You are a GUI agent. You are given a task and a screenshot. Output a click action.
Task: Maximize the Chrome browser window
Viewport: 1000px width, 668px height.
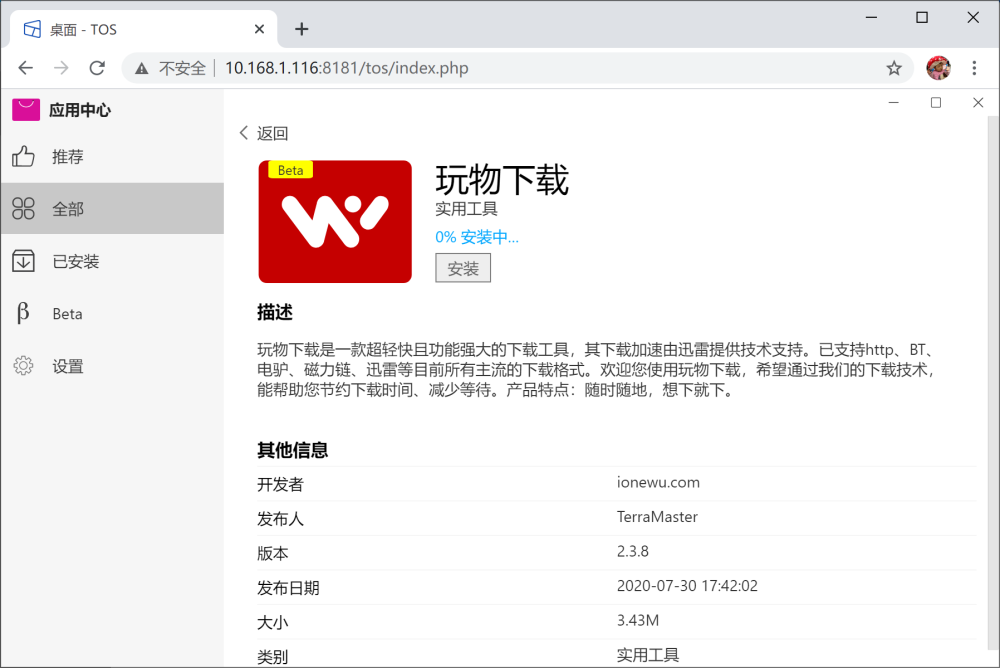(x=922, y=17)
